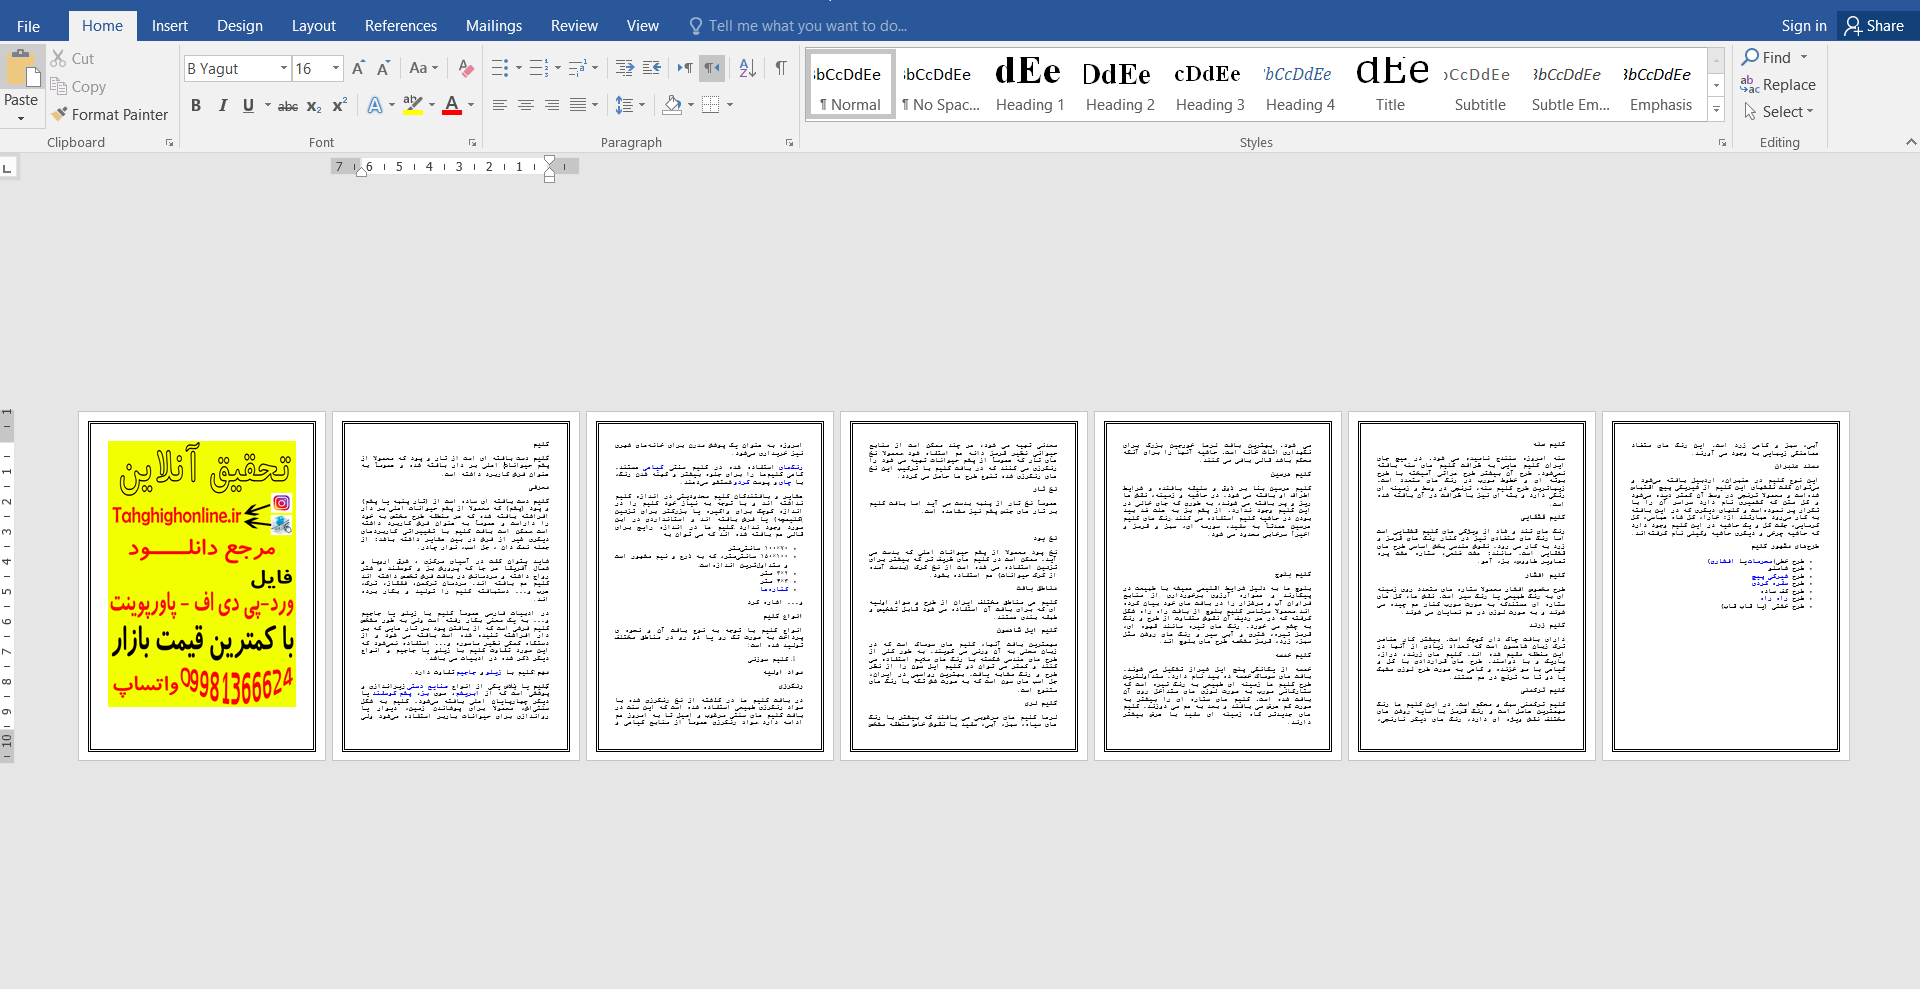The image size is (1920, 989).
Task: Click the Format Painter brush icon
Action: pos(59,115)
